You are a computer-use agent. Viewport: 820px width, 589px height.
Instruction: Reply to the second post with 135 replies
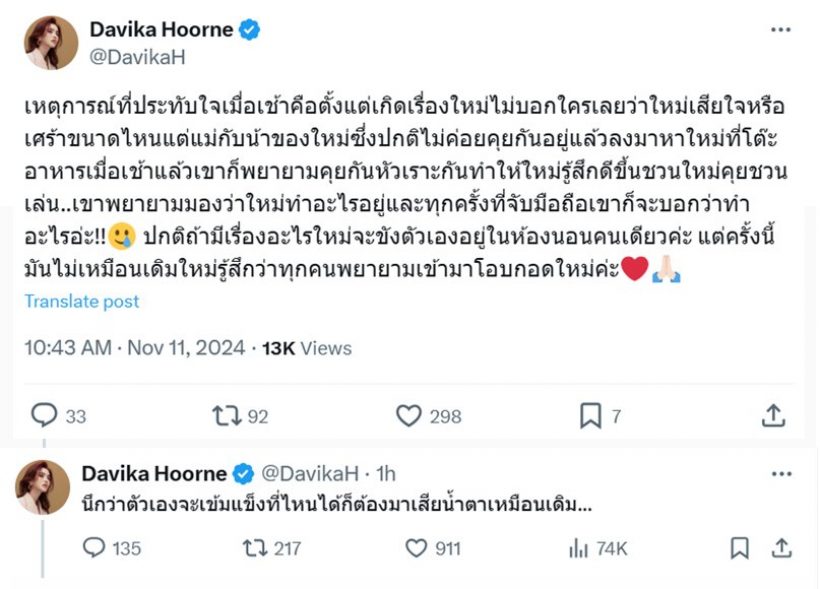94,547
